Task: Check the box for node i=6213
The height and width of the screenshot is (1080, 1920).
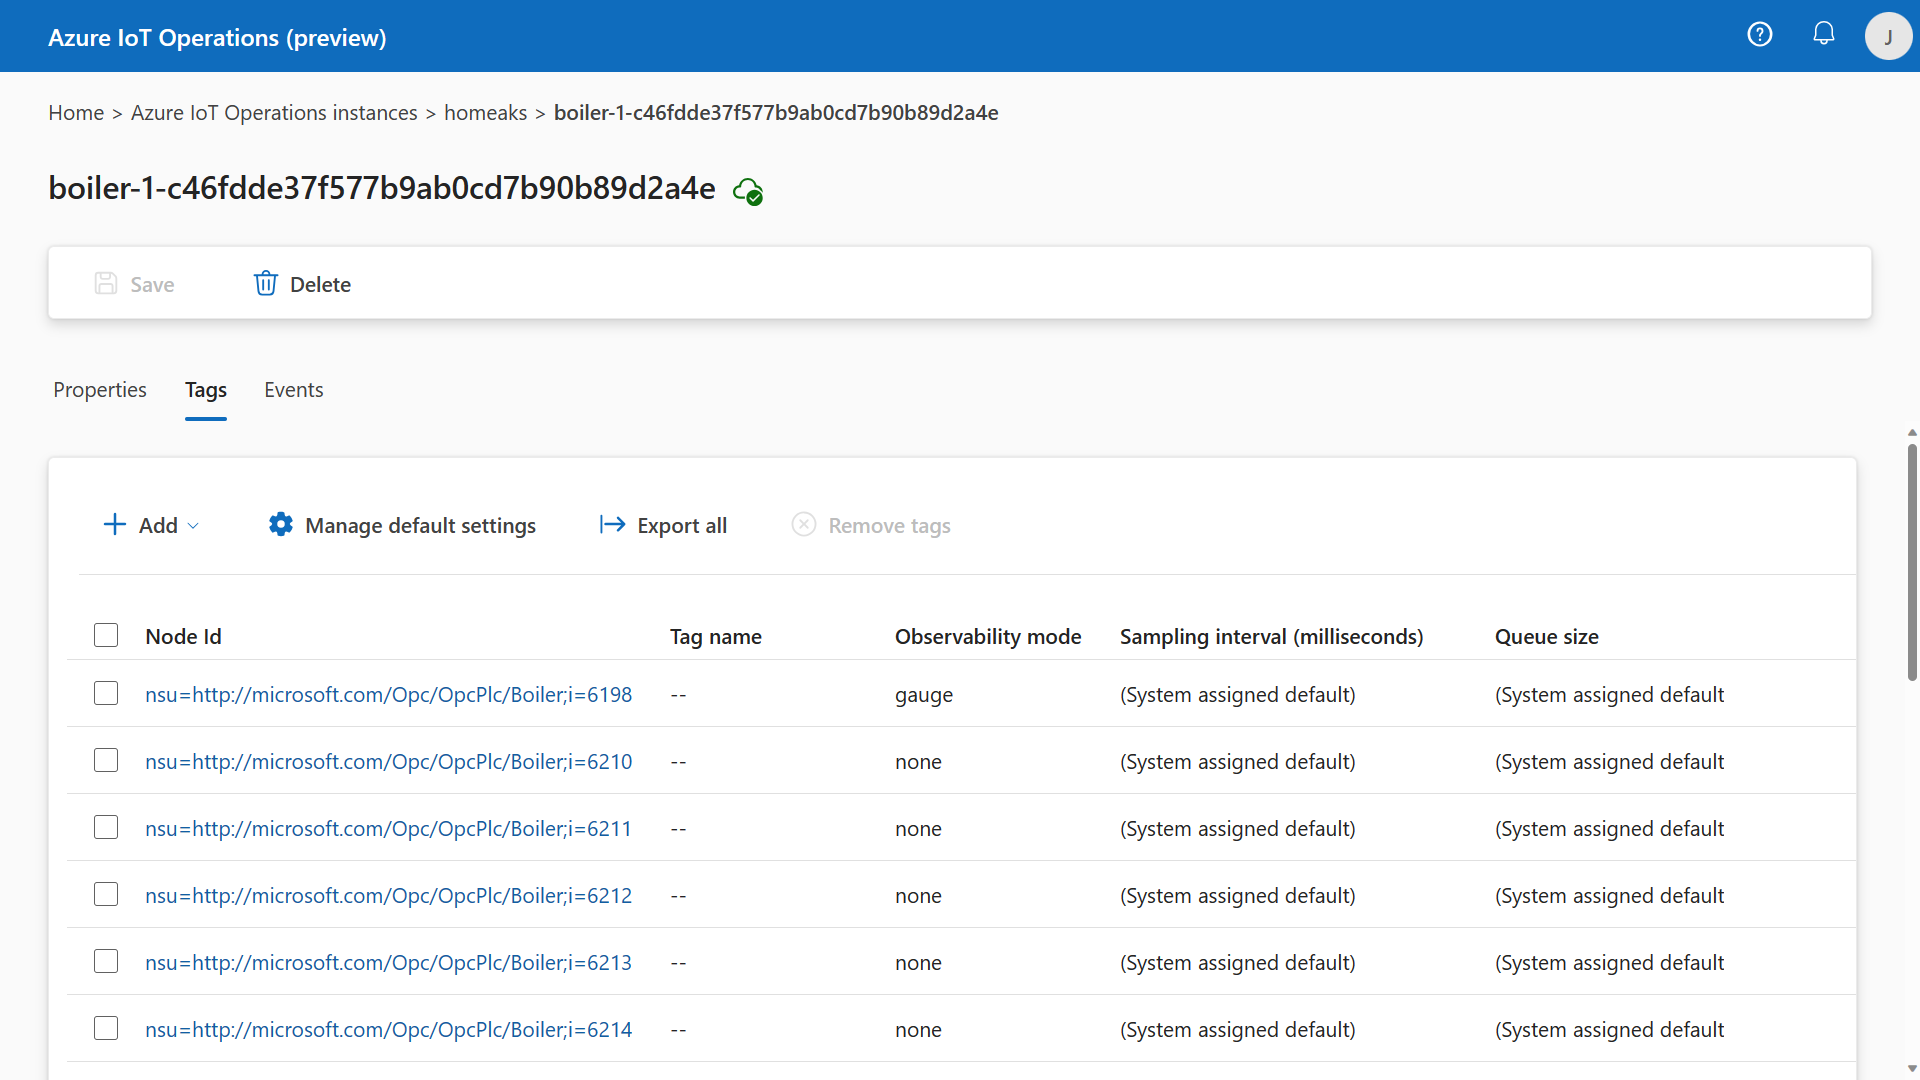Action: pos(106,962)
